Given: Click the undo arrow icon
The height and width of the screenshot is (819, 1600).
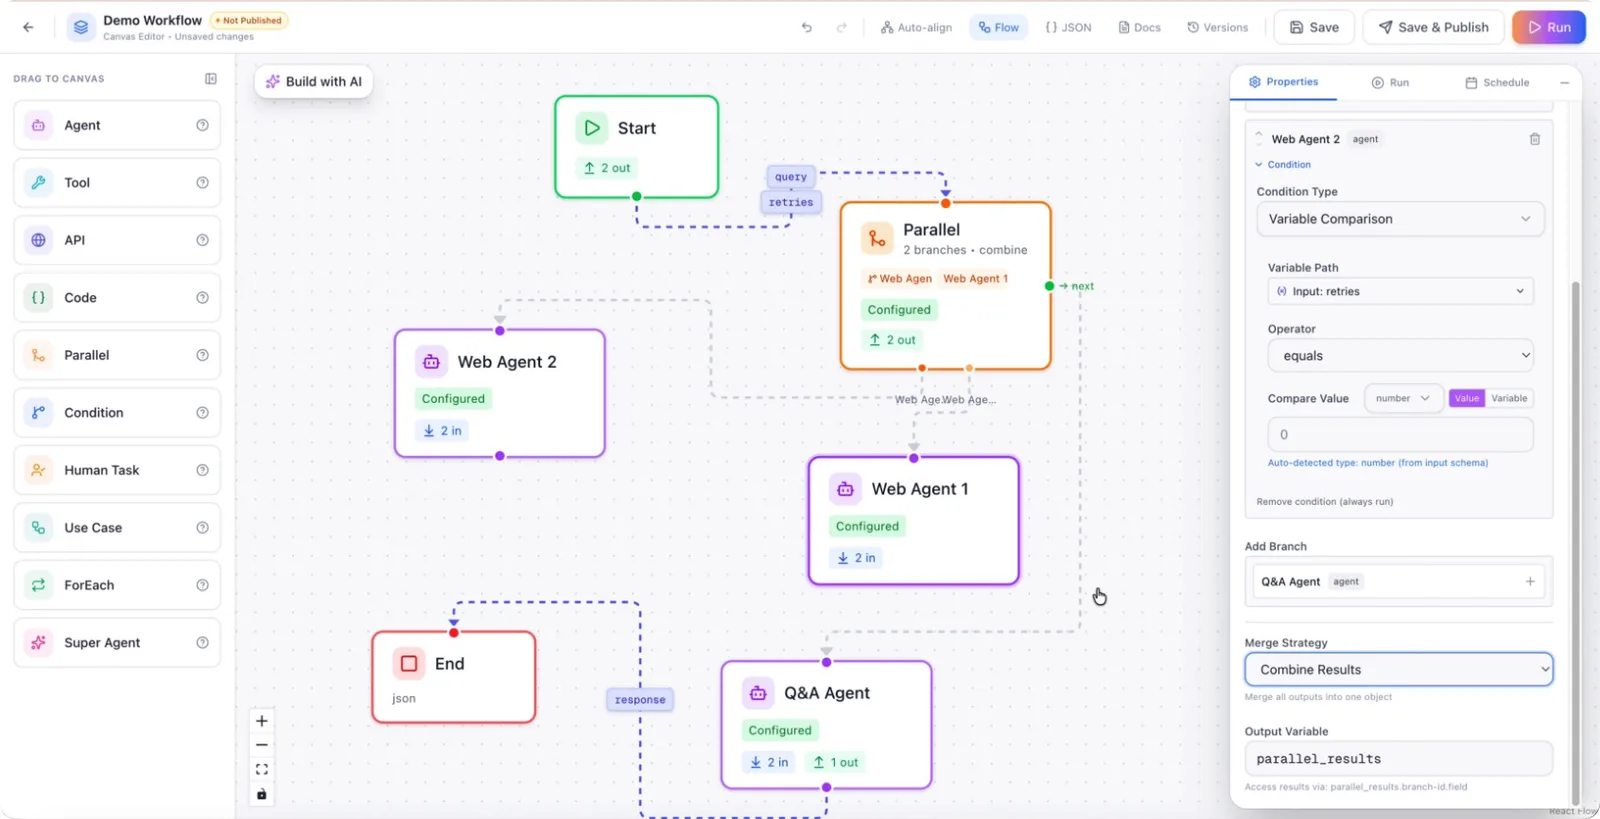Looking at the screenshot, I should tap(807, 27).
